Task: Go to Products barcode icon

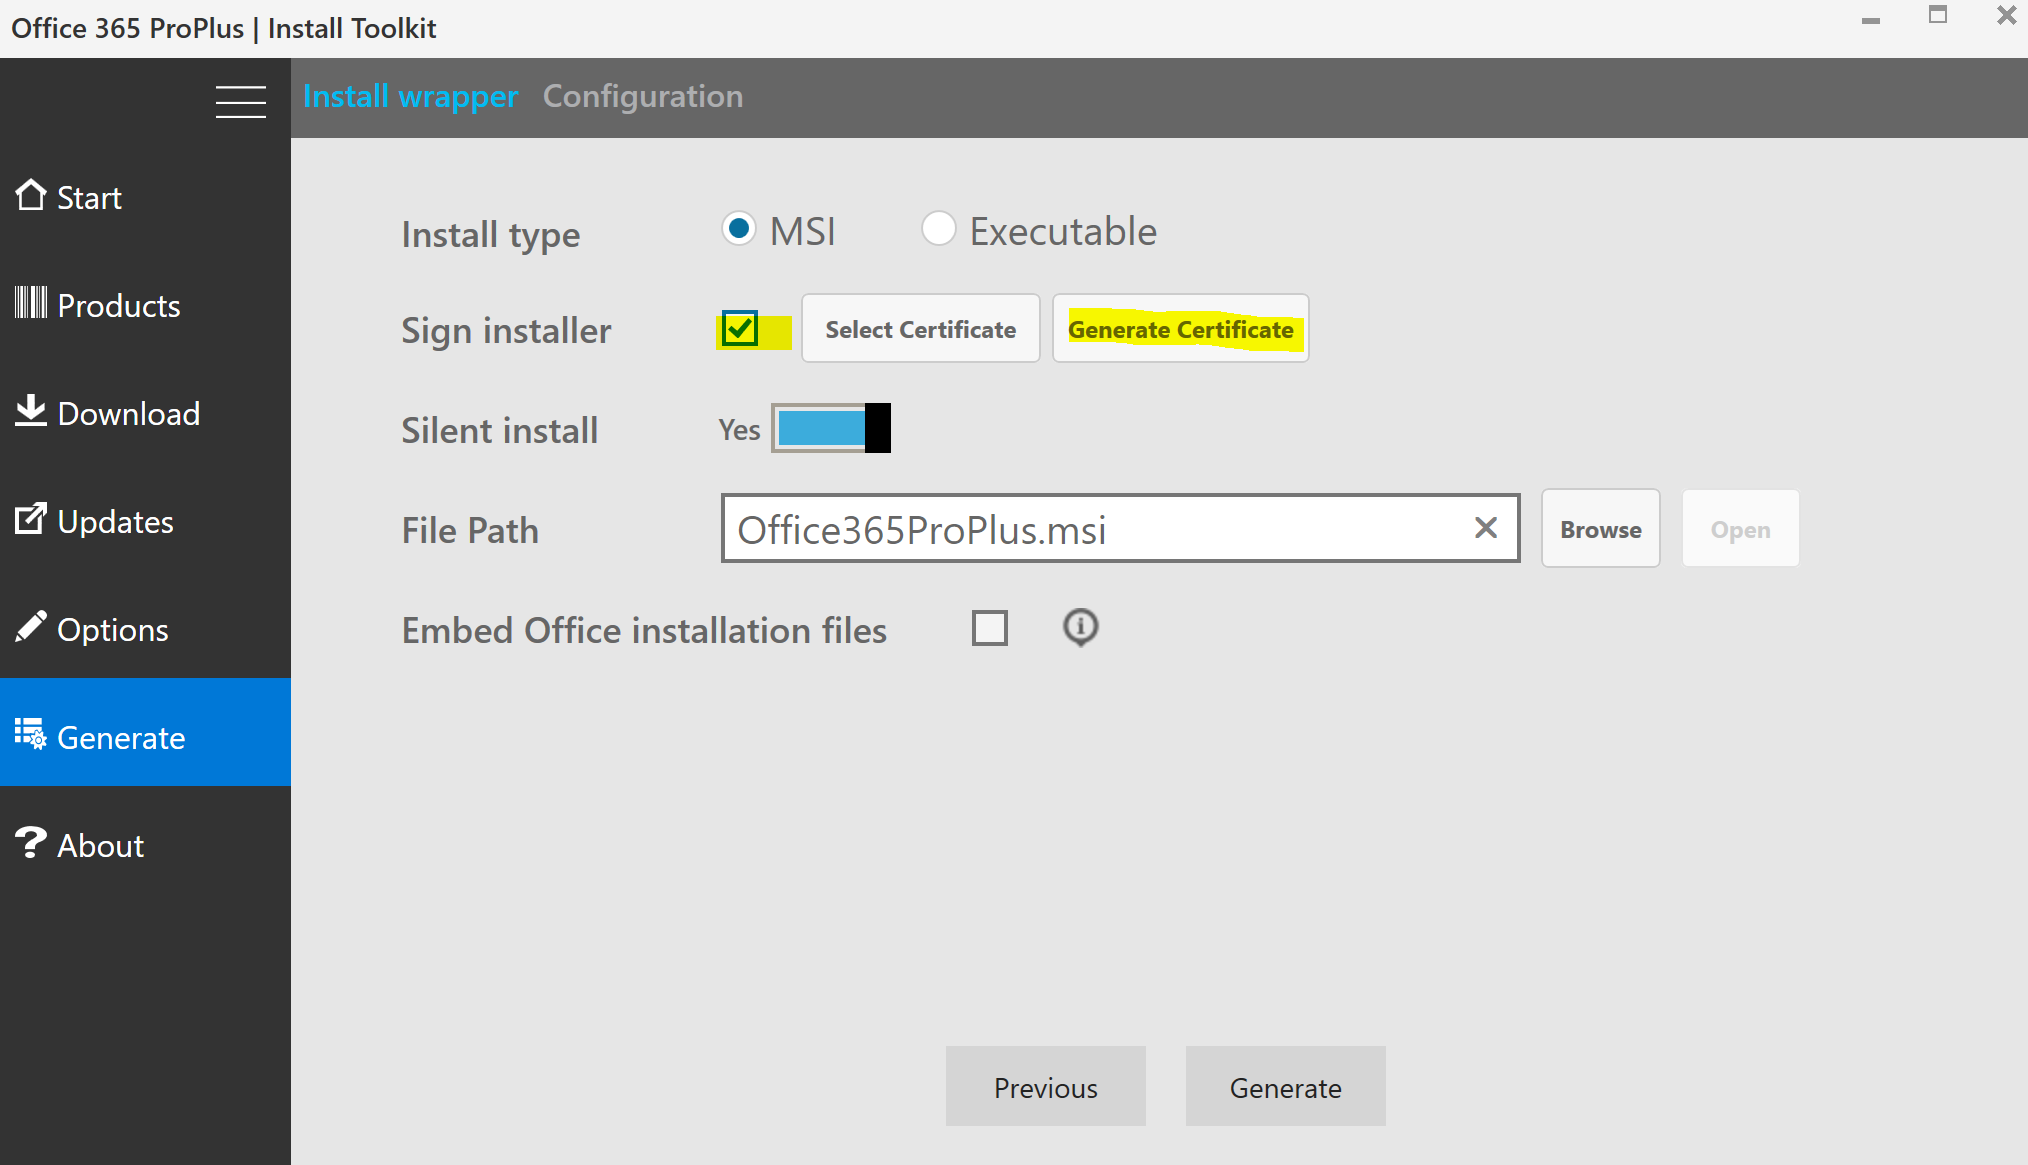Action: 31,303
